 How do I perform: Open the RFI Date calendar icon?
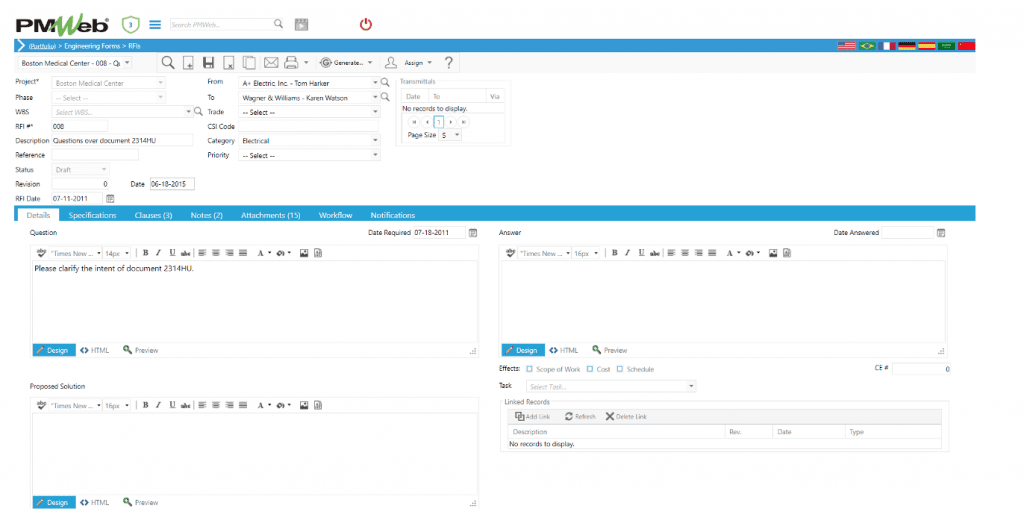pyautogui.click(x=110, y=198)
